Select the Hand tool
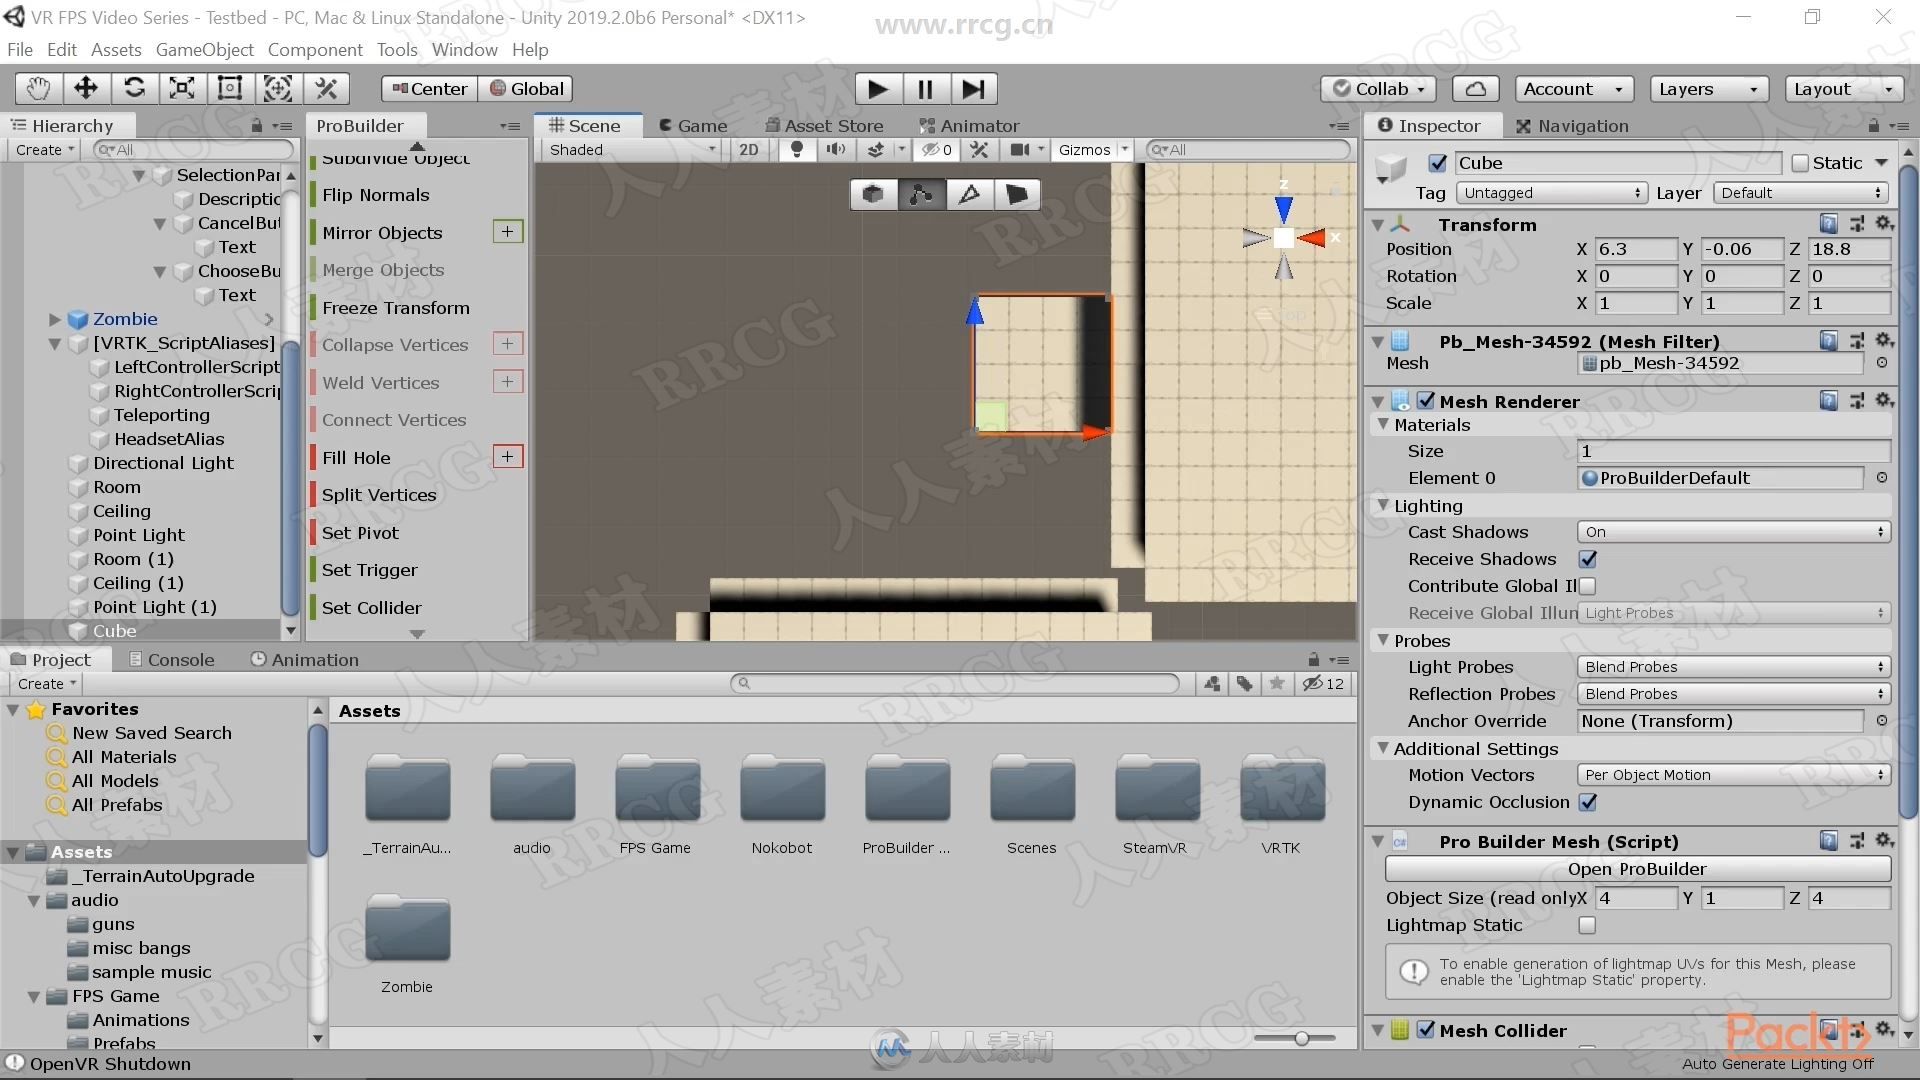The height and width of the screenshot is (1080, 1920). click(38, 89)
